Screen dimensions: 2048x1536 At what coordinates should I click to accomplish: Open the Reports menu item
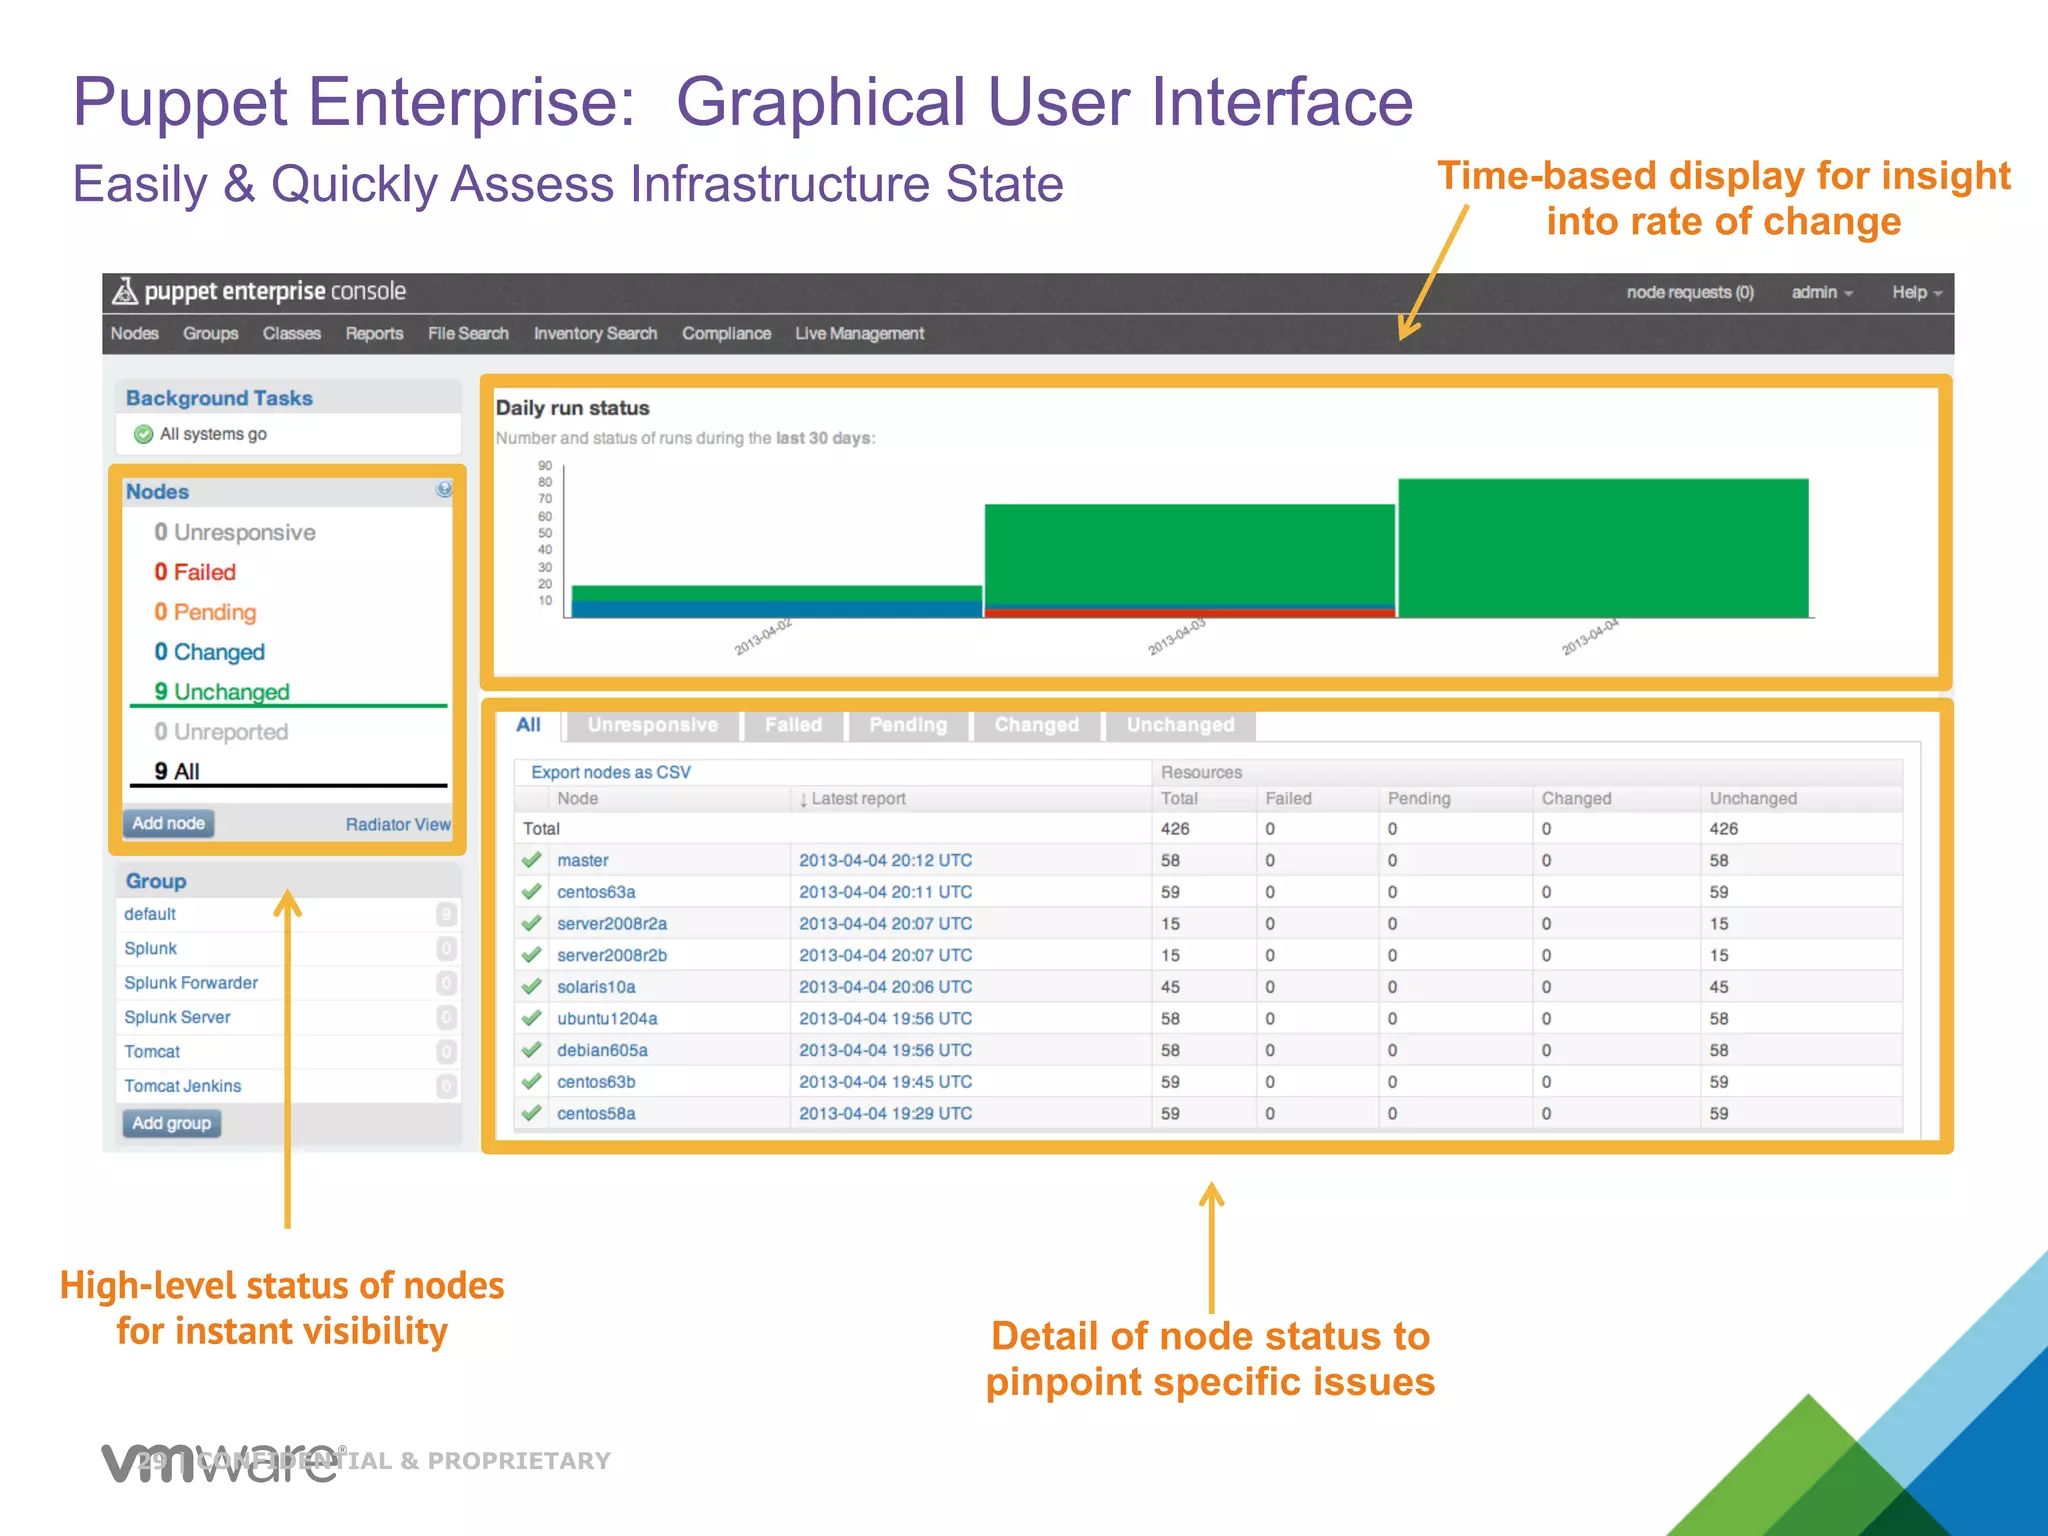pos(374,333)
